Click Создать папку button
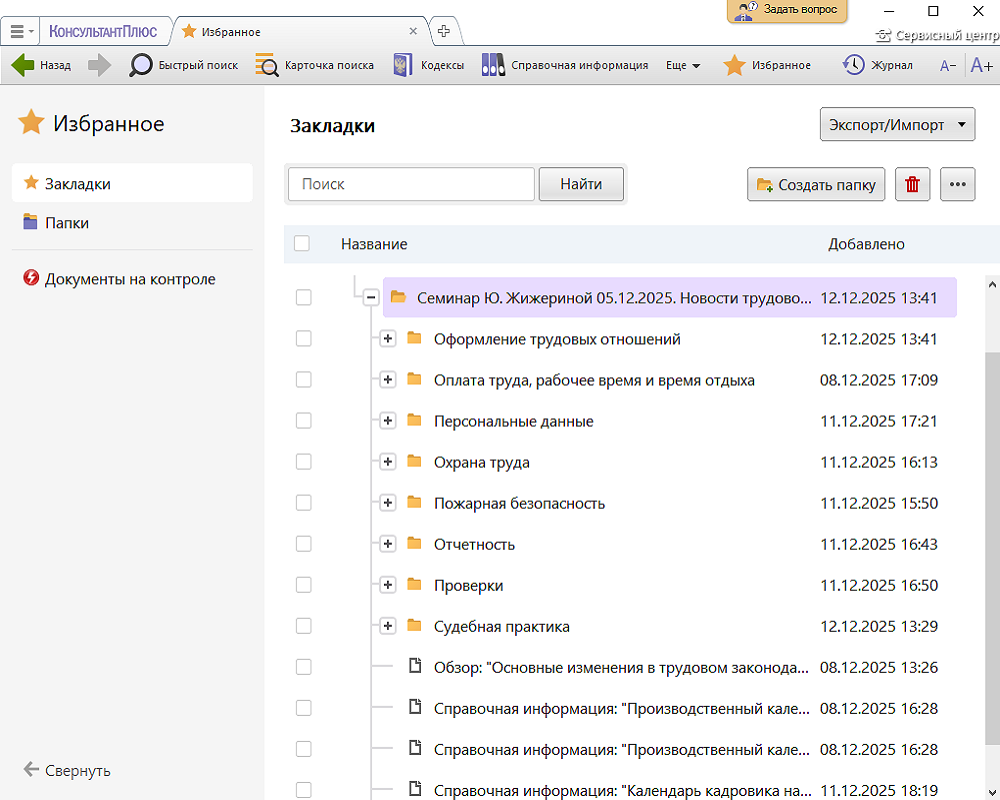Screen dimensions: 1000x800 pos(816,184)
